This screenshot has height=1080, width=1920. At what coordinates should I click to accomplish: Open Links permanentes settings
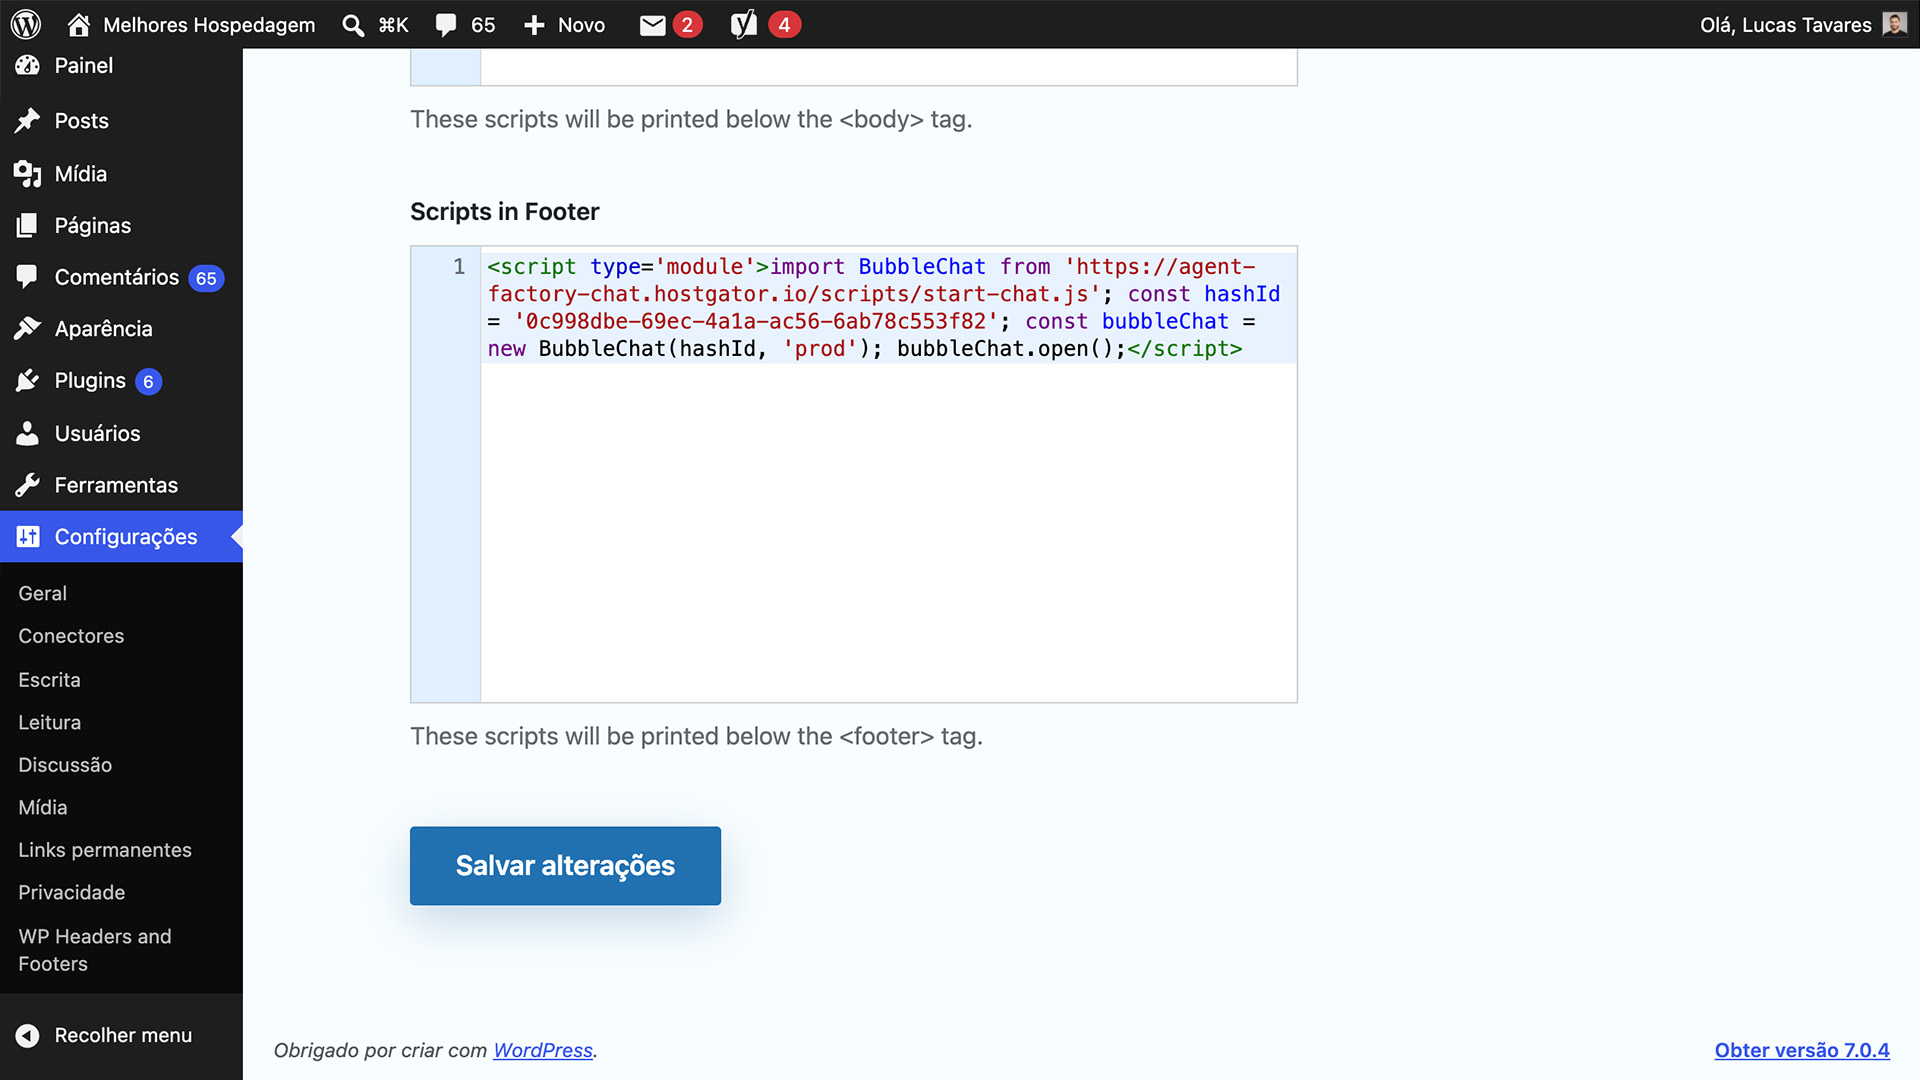[x=105, y=850]
